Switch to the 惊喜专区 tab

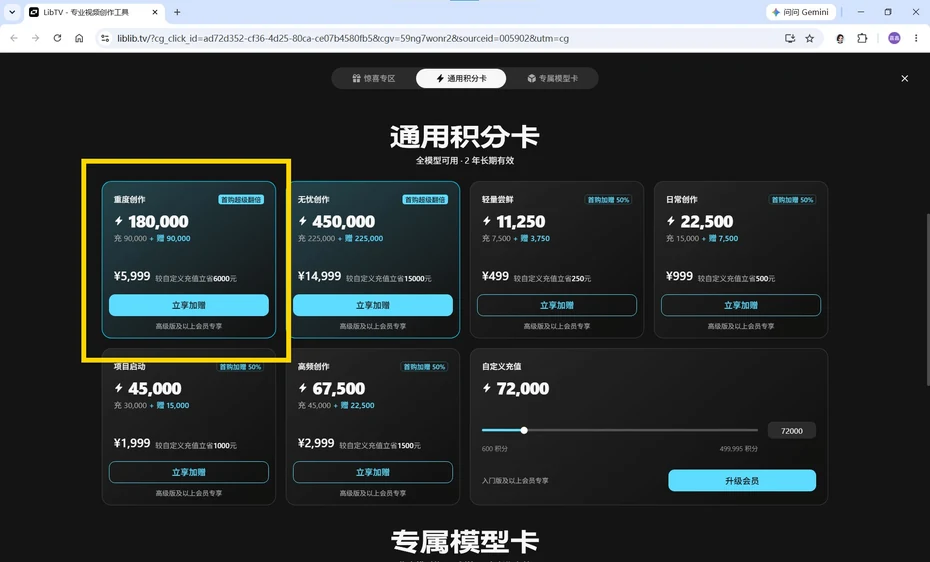point(374,78)
